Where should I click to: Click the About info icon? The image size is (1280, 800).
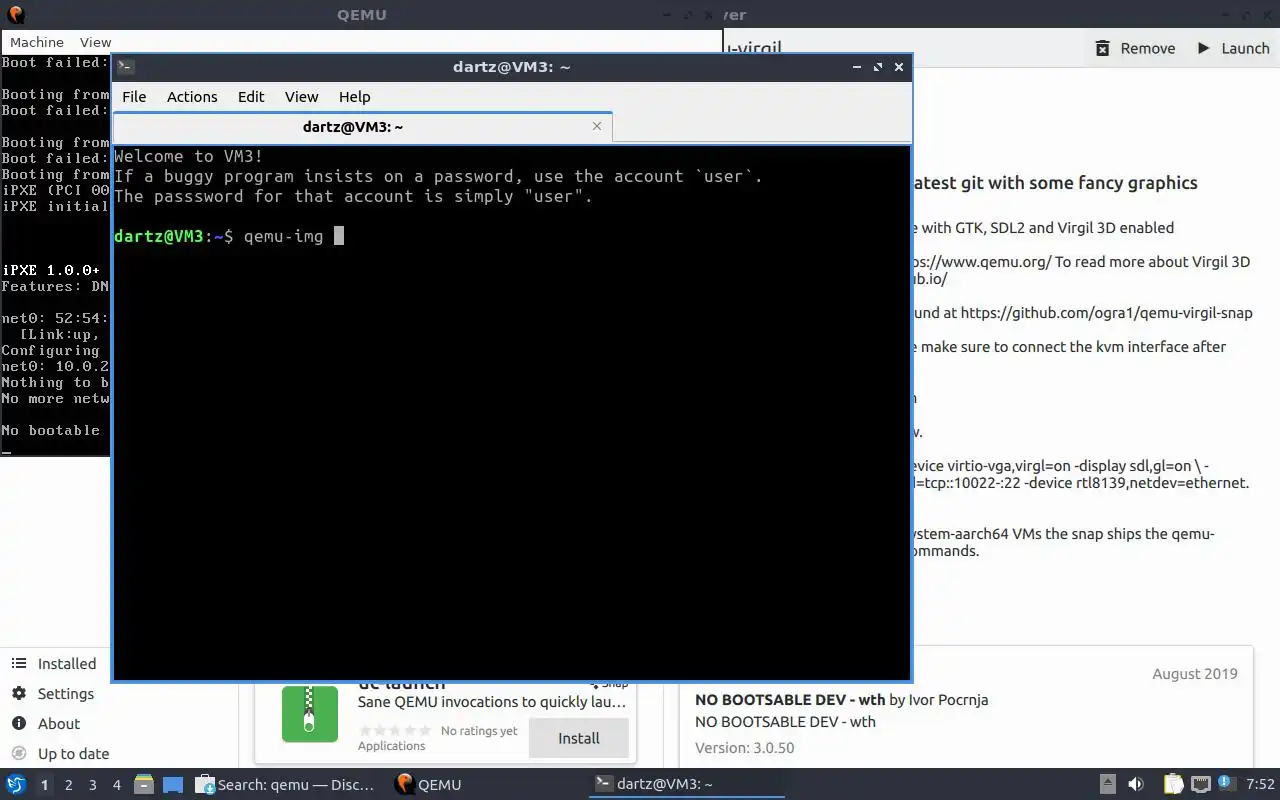[19, 724]
